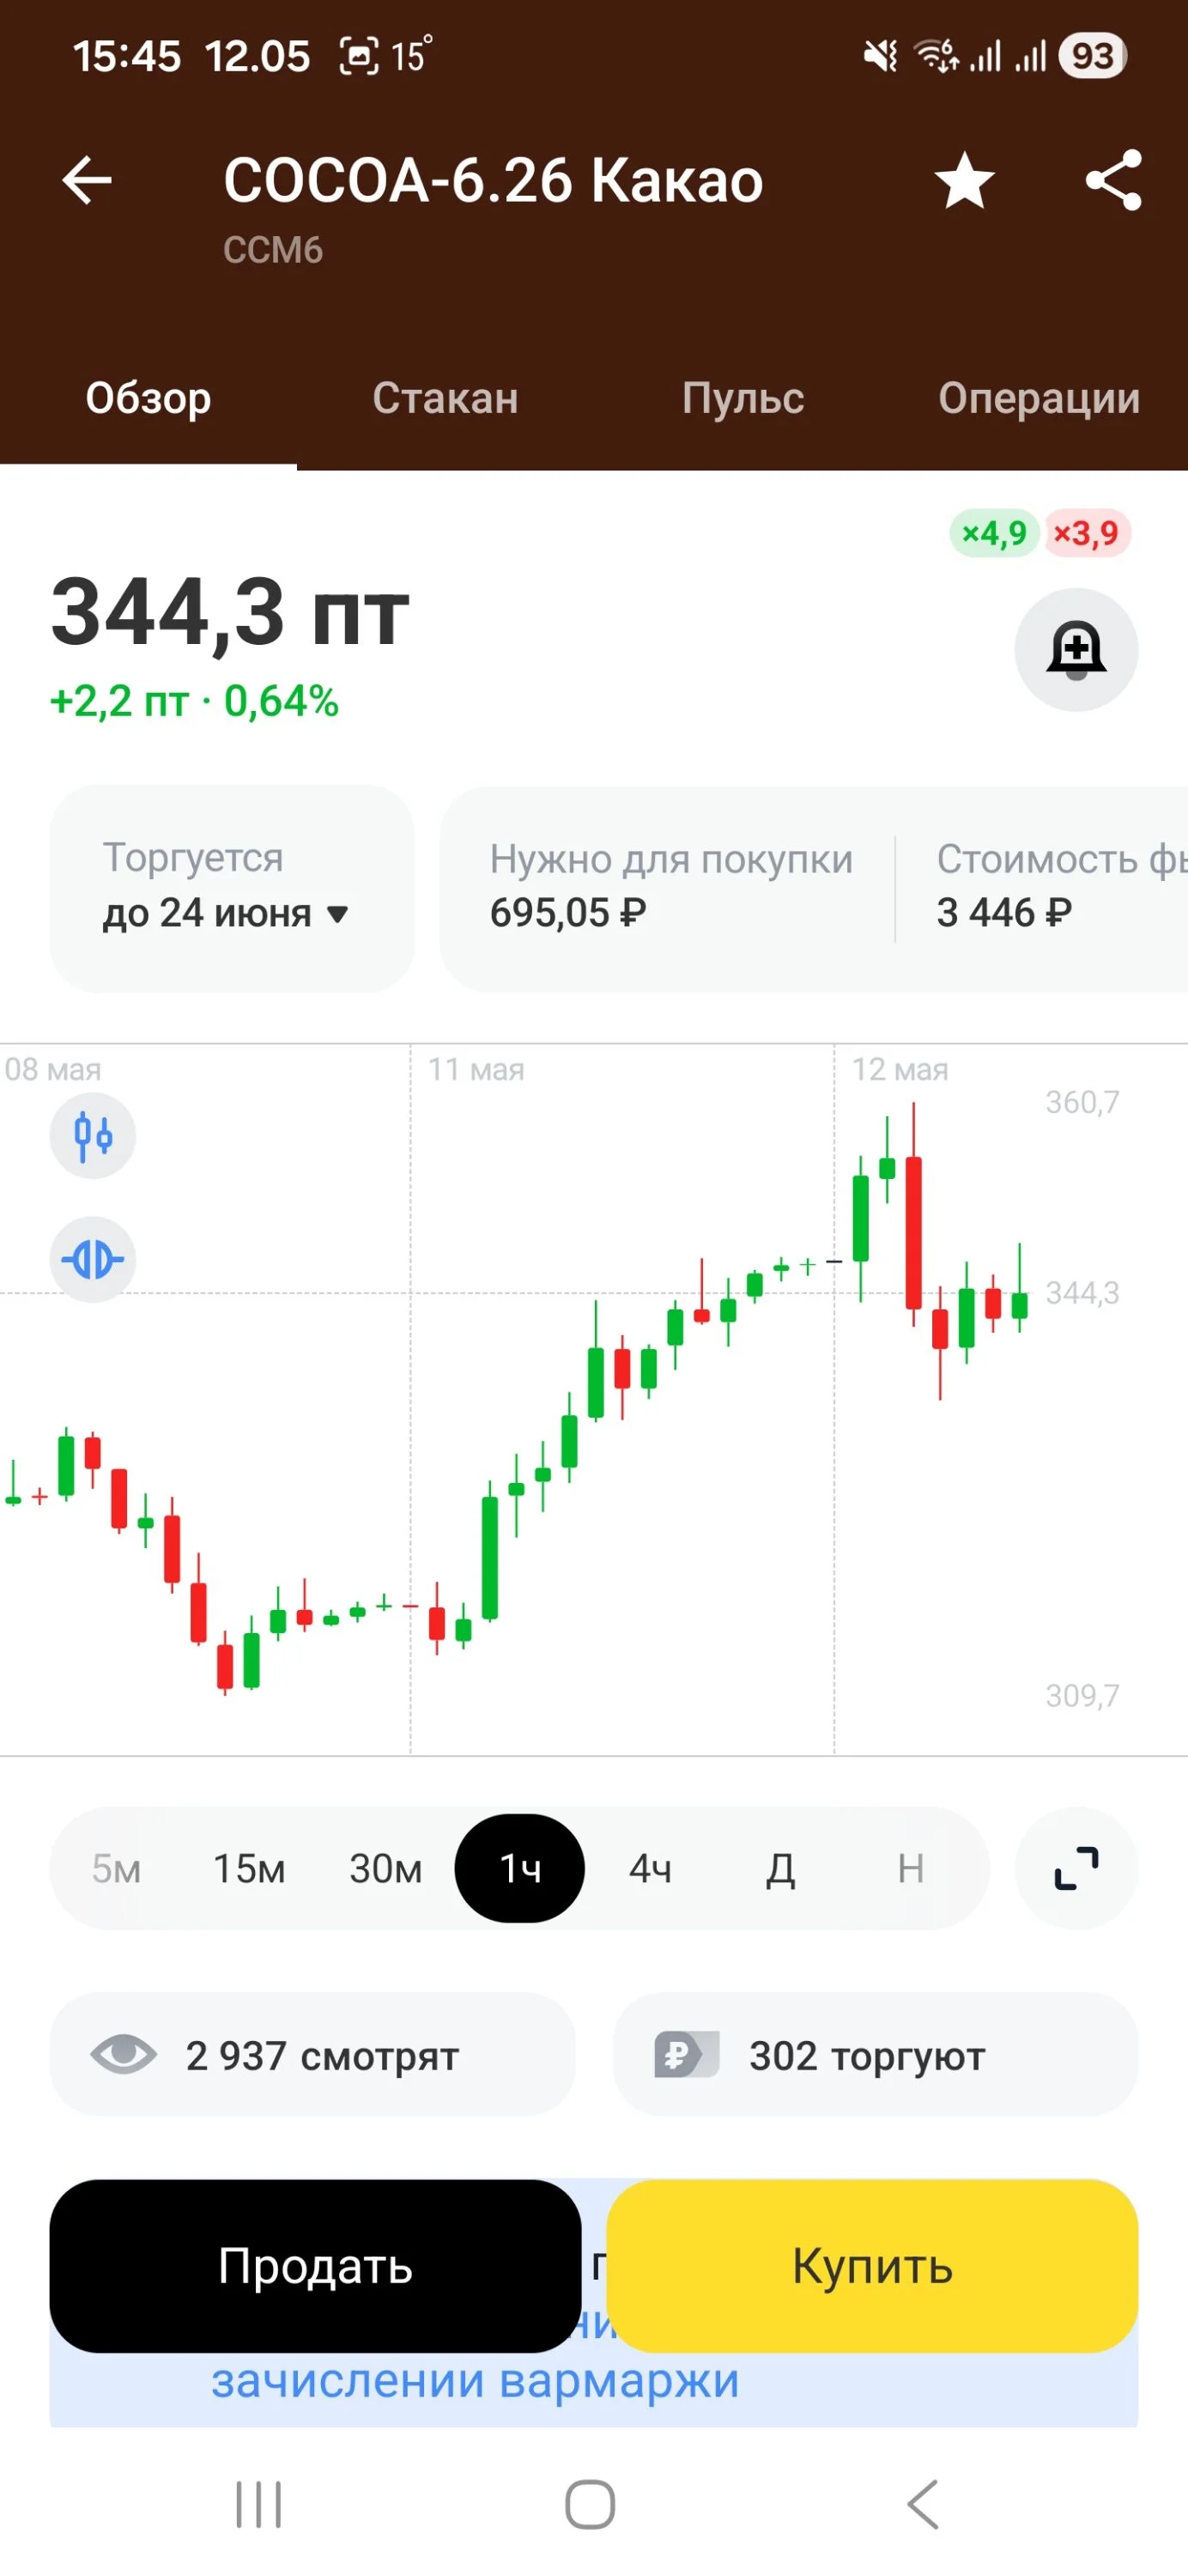The image size is (1188, 2576).
Task: Open the ×4,9 long leverage badge
Action: 994,533
